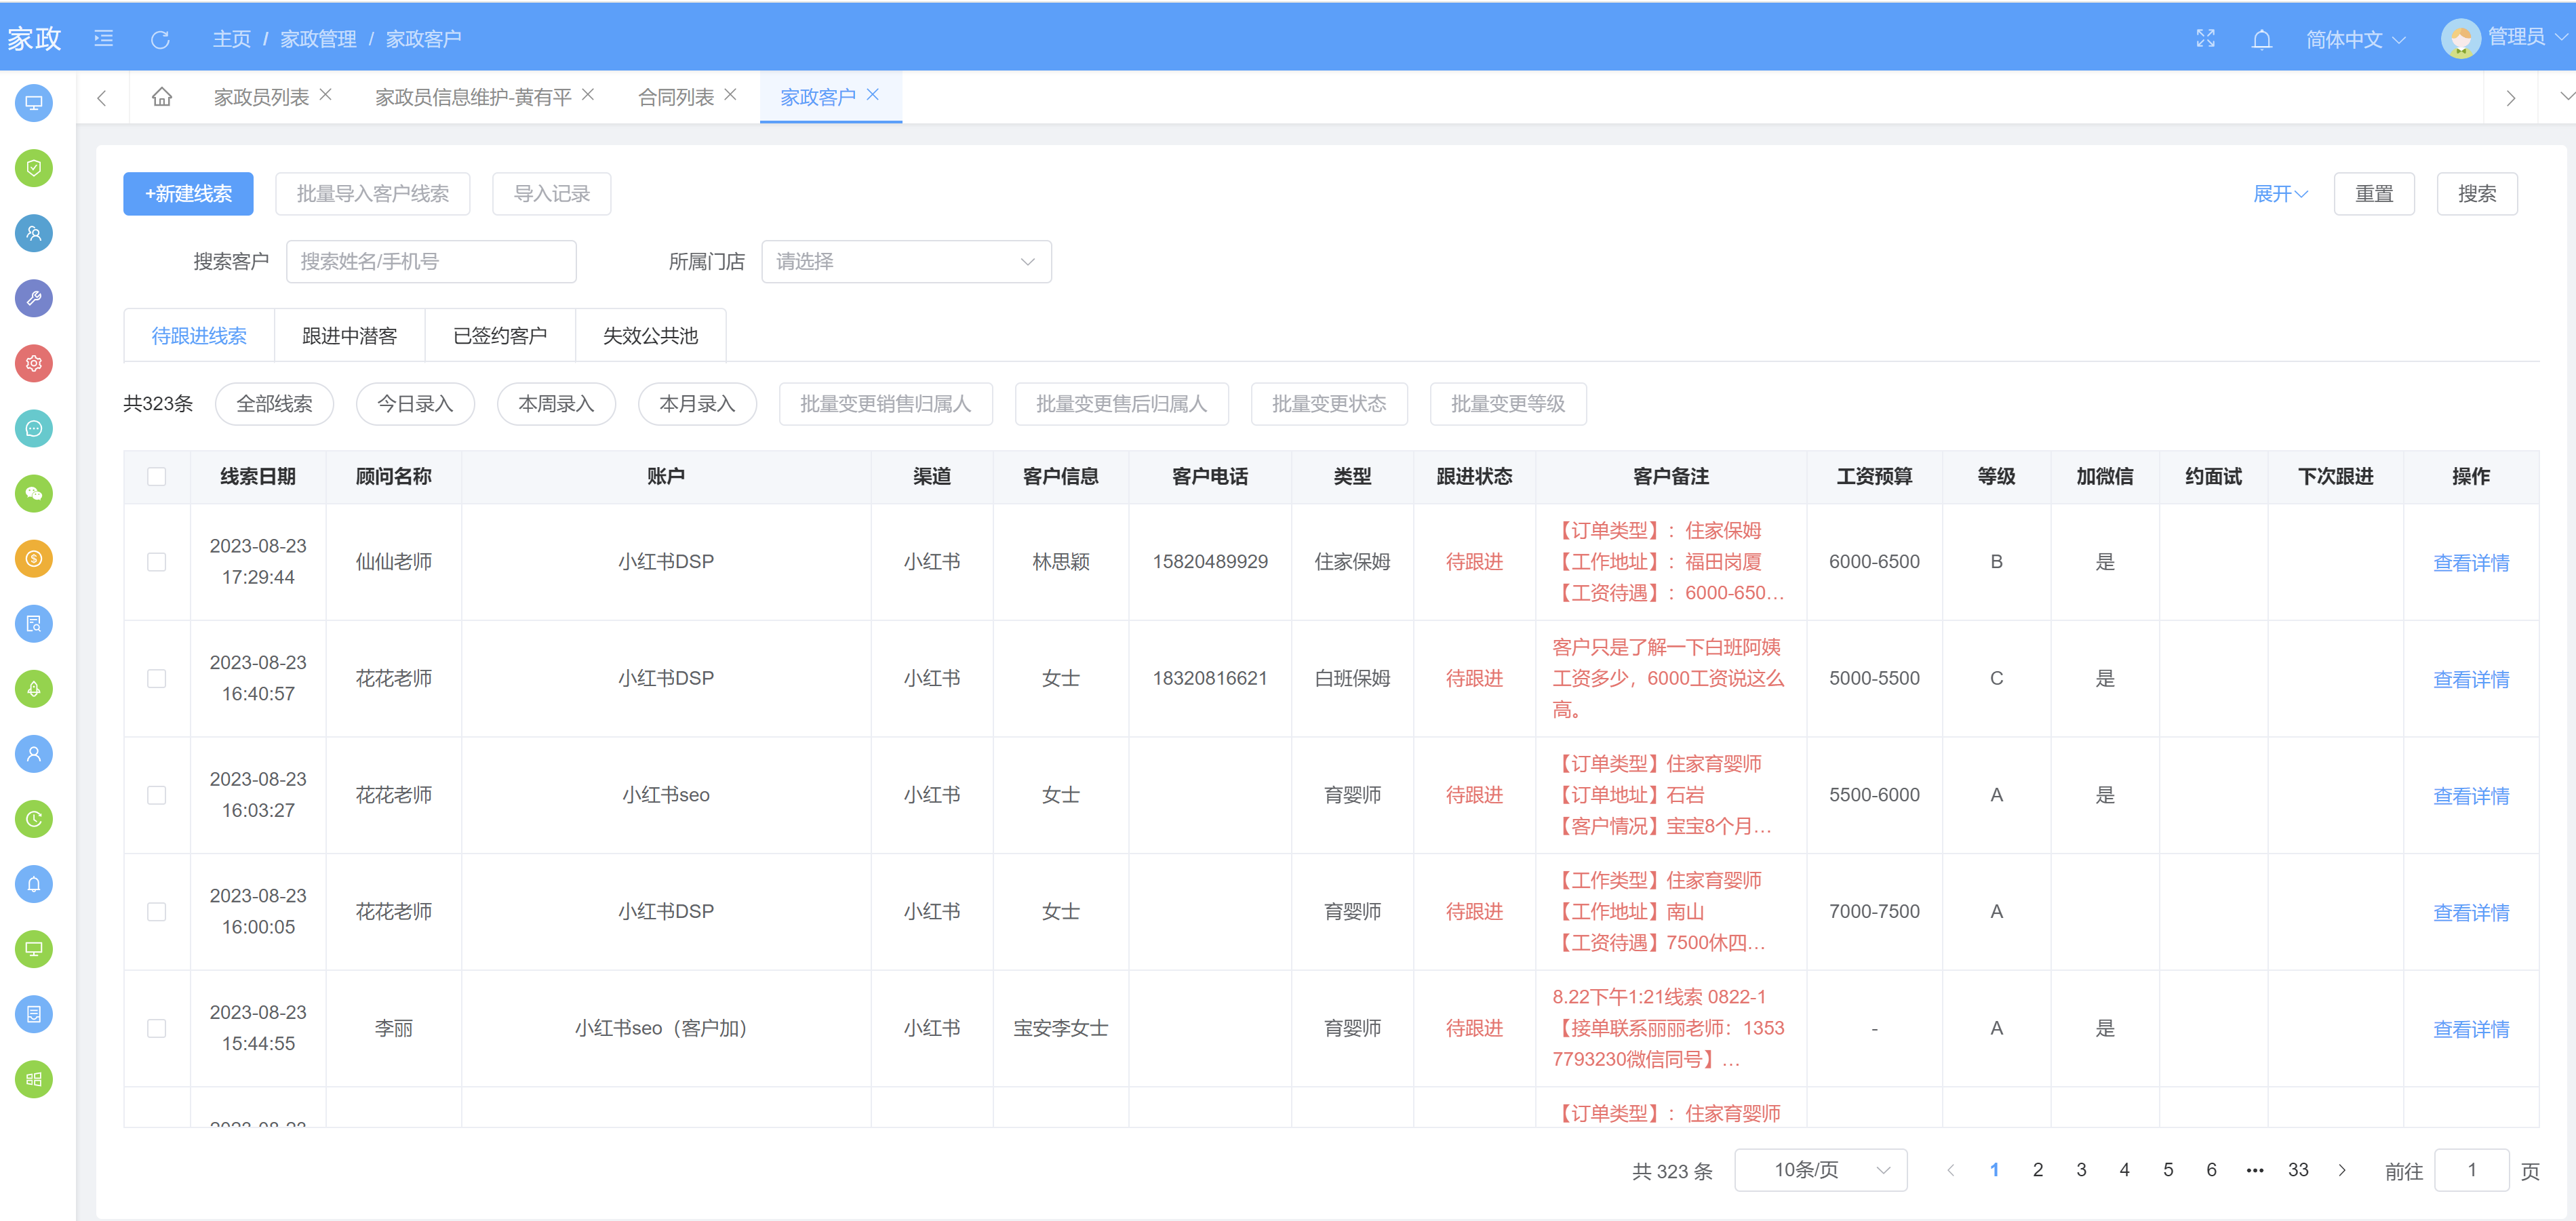The width and height of the screenshot is (2576, 1221).
Task: Check the row dated 2023-08-23 16:03:27
Action: [x=157, y=795]
